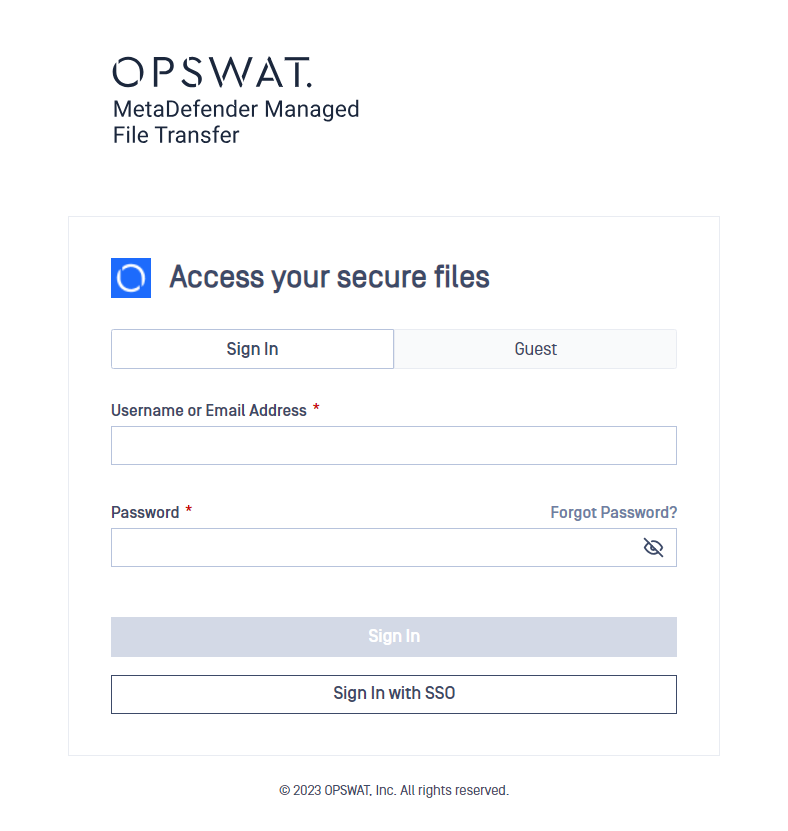Select the Sign In tab
The width and height of the screenshot is (788, 831).
pyautogui.click(x=252, y=349)
